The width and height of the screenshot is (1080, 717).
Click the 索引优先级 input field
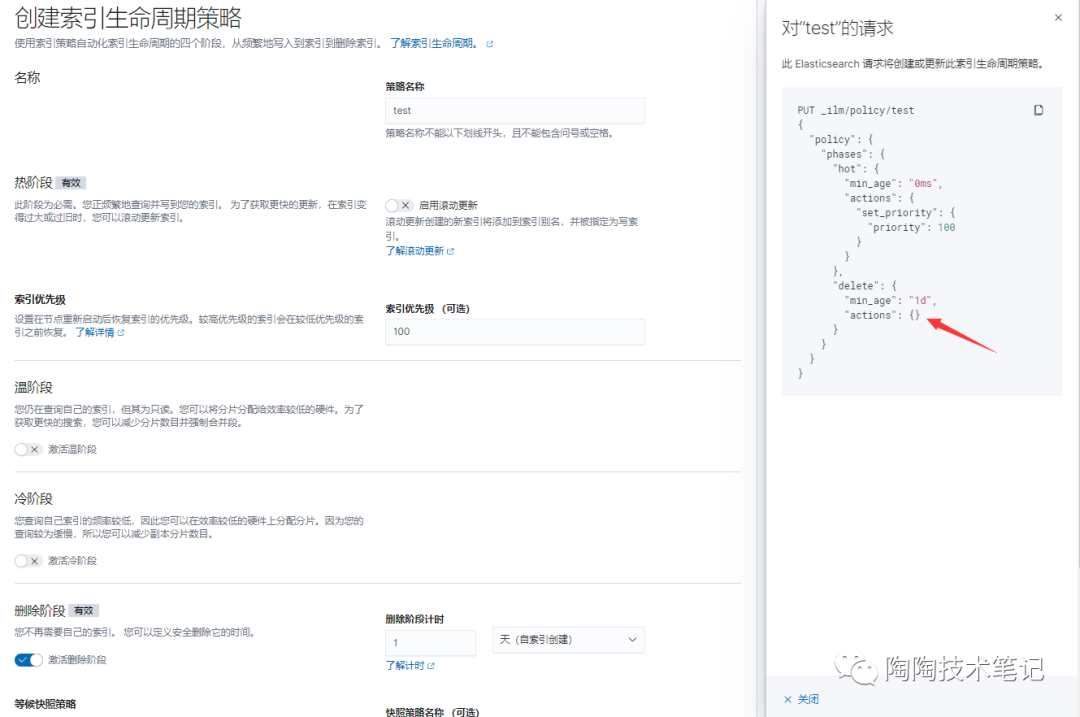[x=515, y=331]
